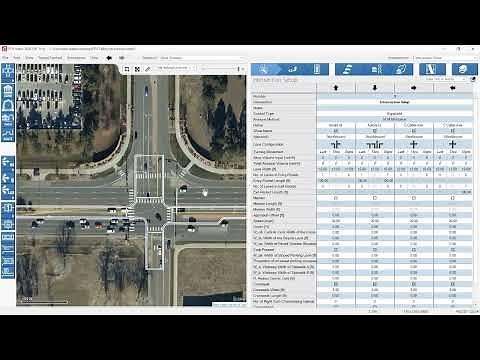Toggle Median checkbox in the westbound column
The image size is (480, 360).
pyautogui.click(x=453, y=198)
